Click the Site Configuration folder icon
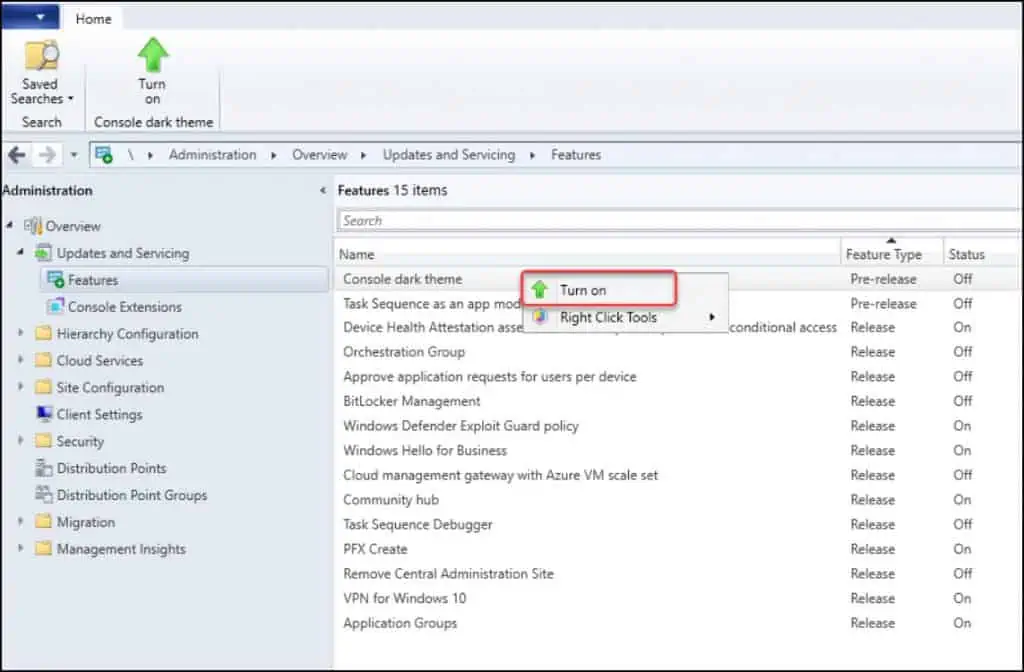The image size is (1024, 672). 43,387
